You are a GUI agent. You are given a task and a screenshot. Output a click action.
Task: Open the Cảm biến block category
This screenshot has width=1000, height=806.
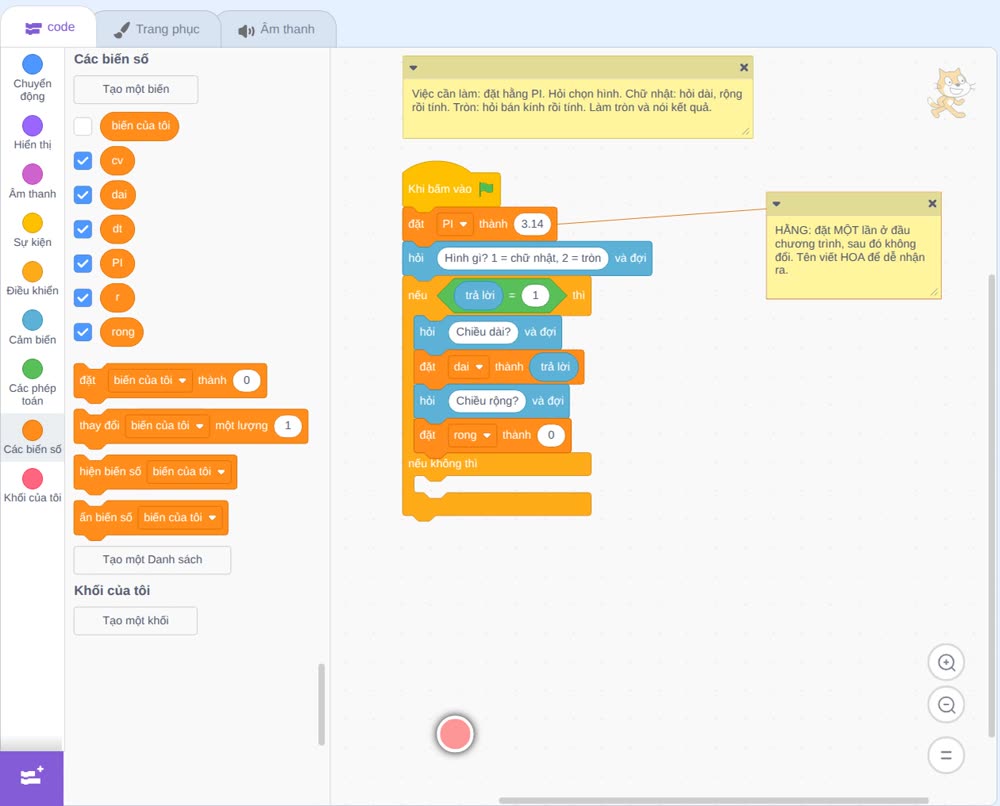[x=33, y=328]
